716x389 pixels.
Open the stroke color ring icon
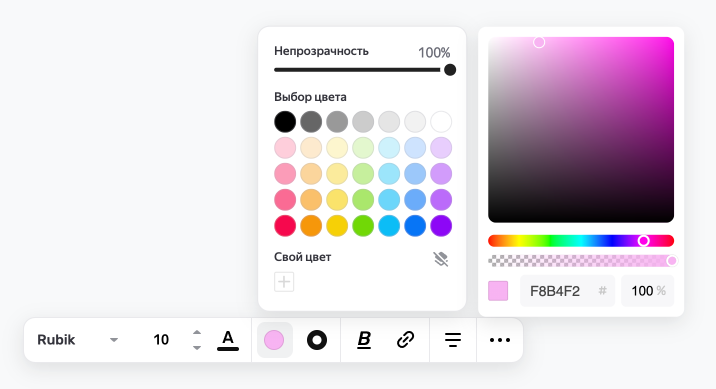click(317, 340)
